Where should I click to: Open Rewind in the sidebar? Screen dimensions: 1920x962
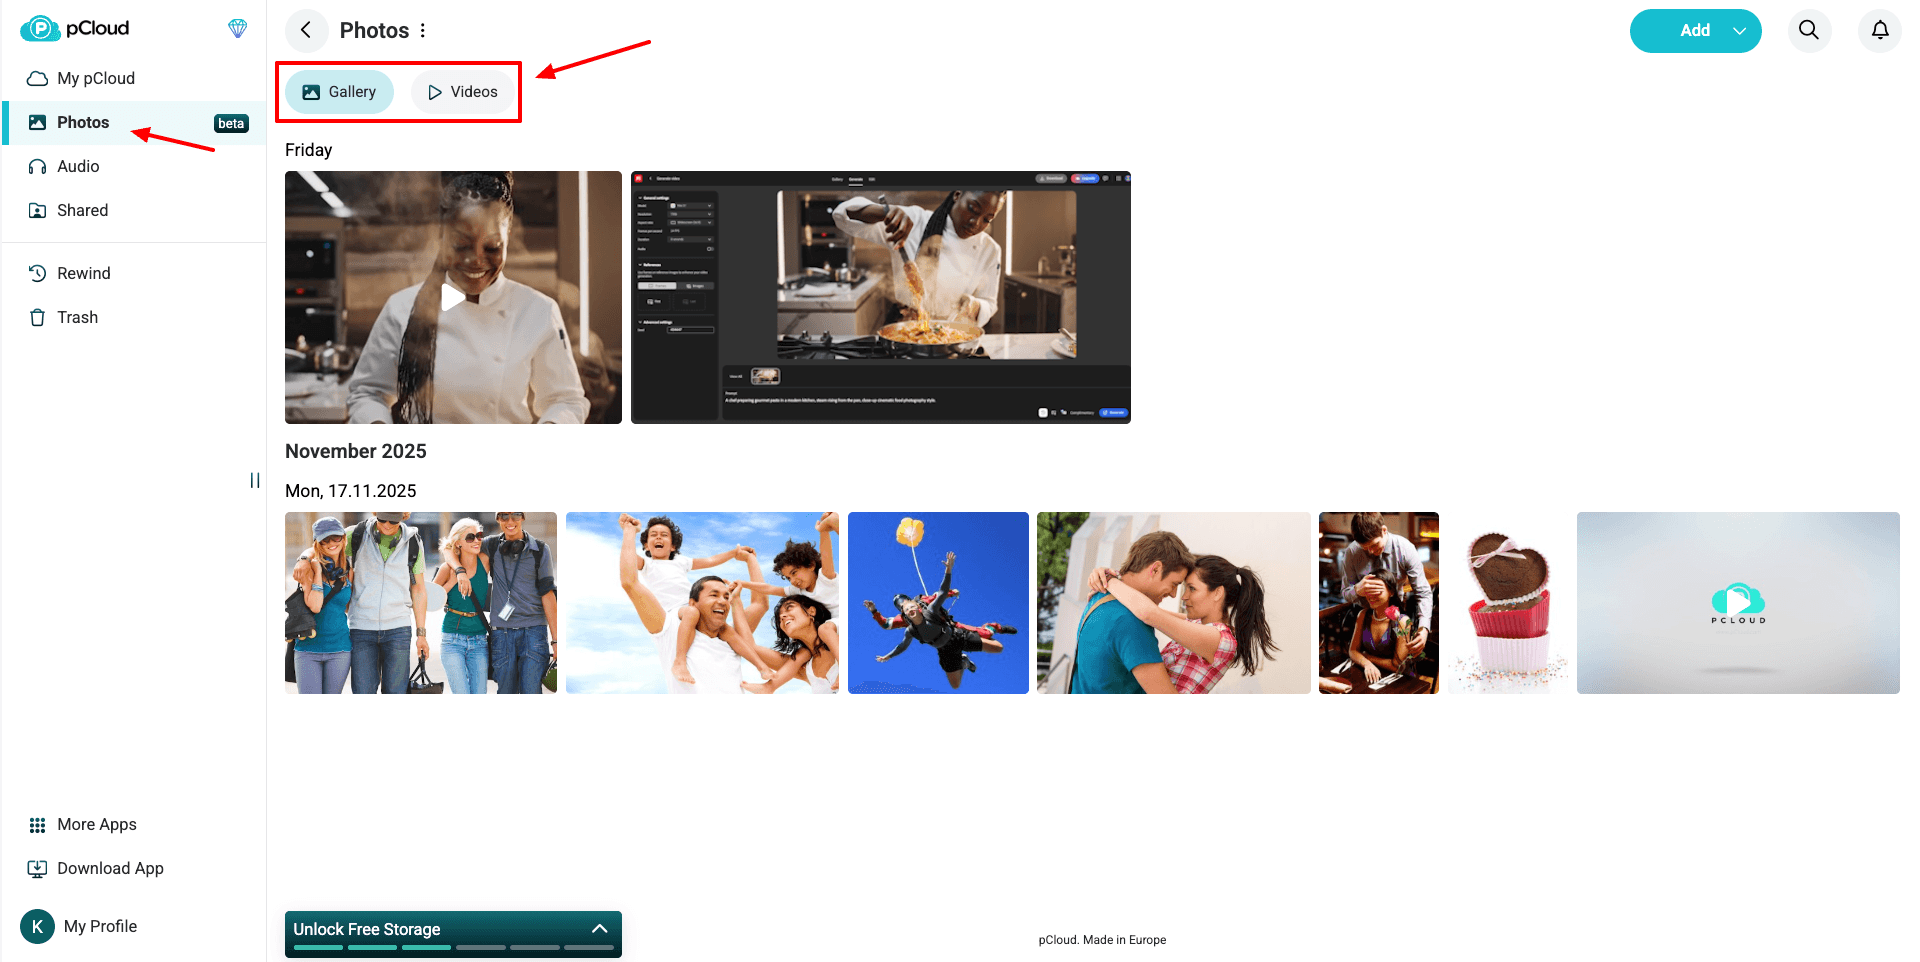(x=83, y=273)
